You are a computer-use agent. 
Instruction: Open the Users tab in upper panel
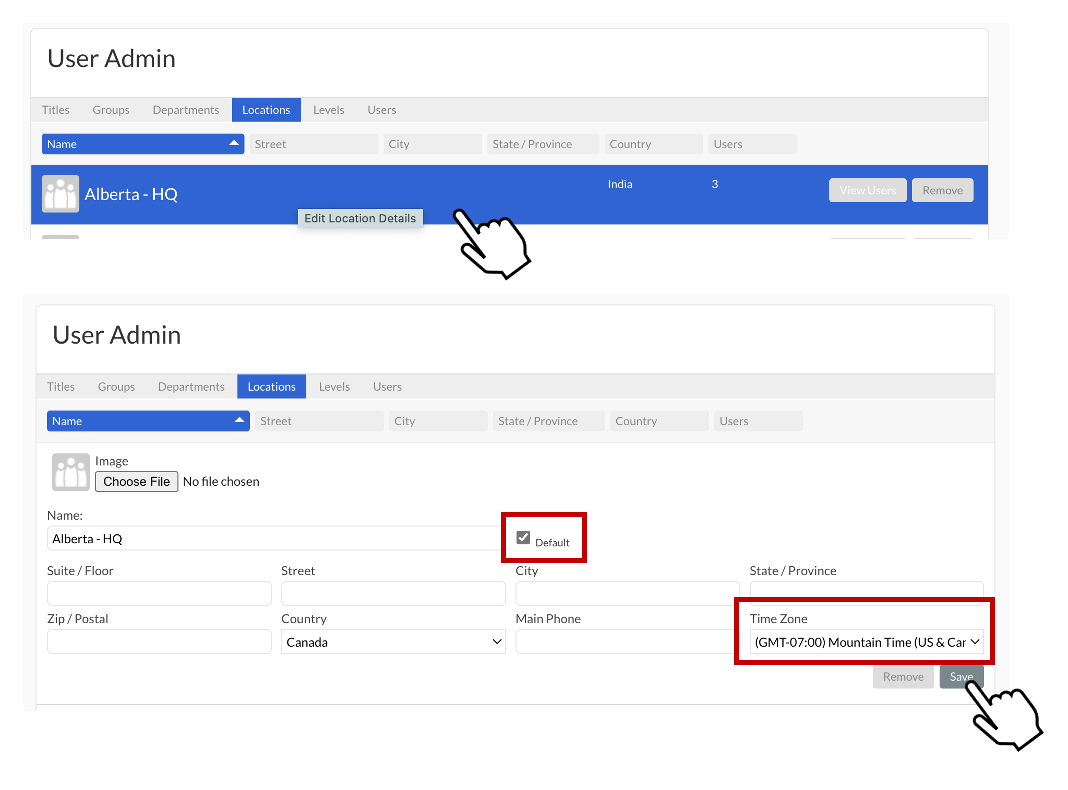381,110
